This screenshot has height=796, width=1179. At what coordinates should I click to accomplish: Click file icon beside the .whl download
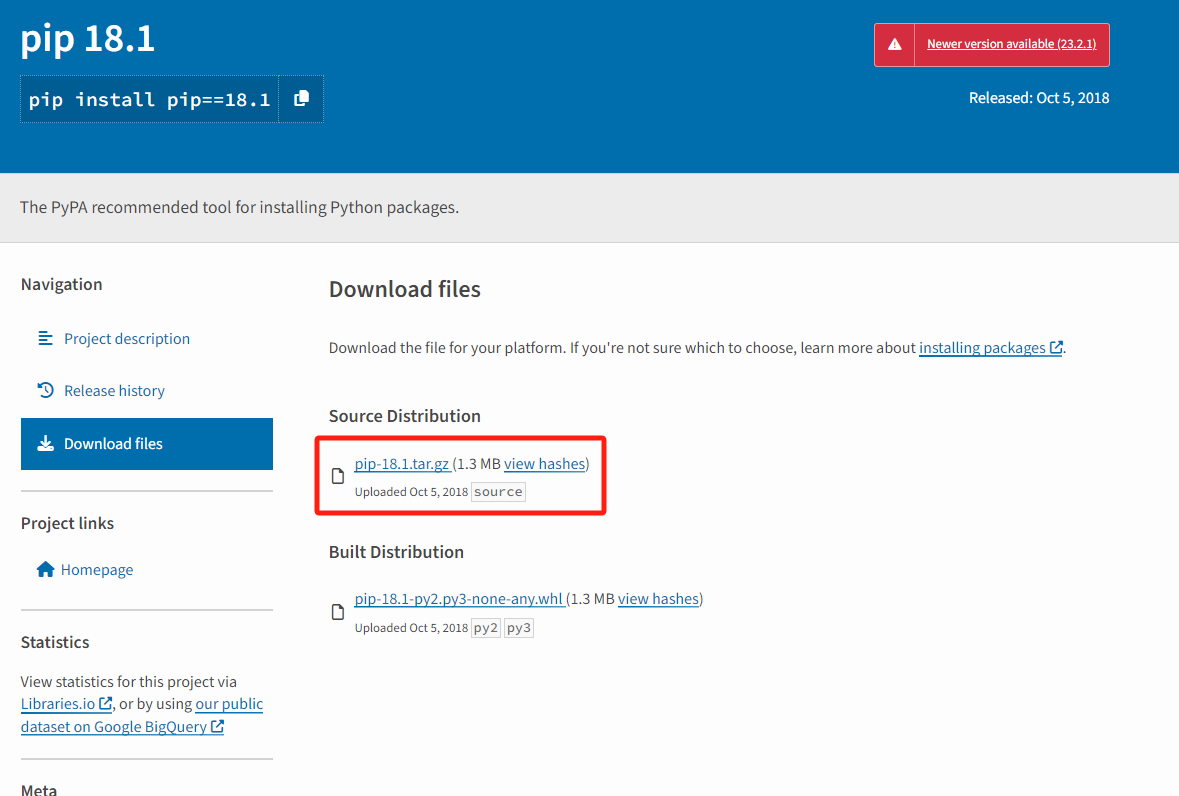pyautogui.click(x=338, y=612)
